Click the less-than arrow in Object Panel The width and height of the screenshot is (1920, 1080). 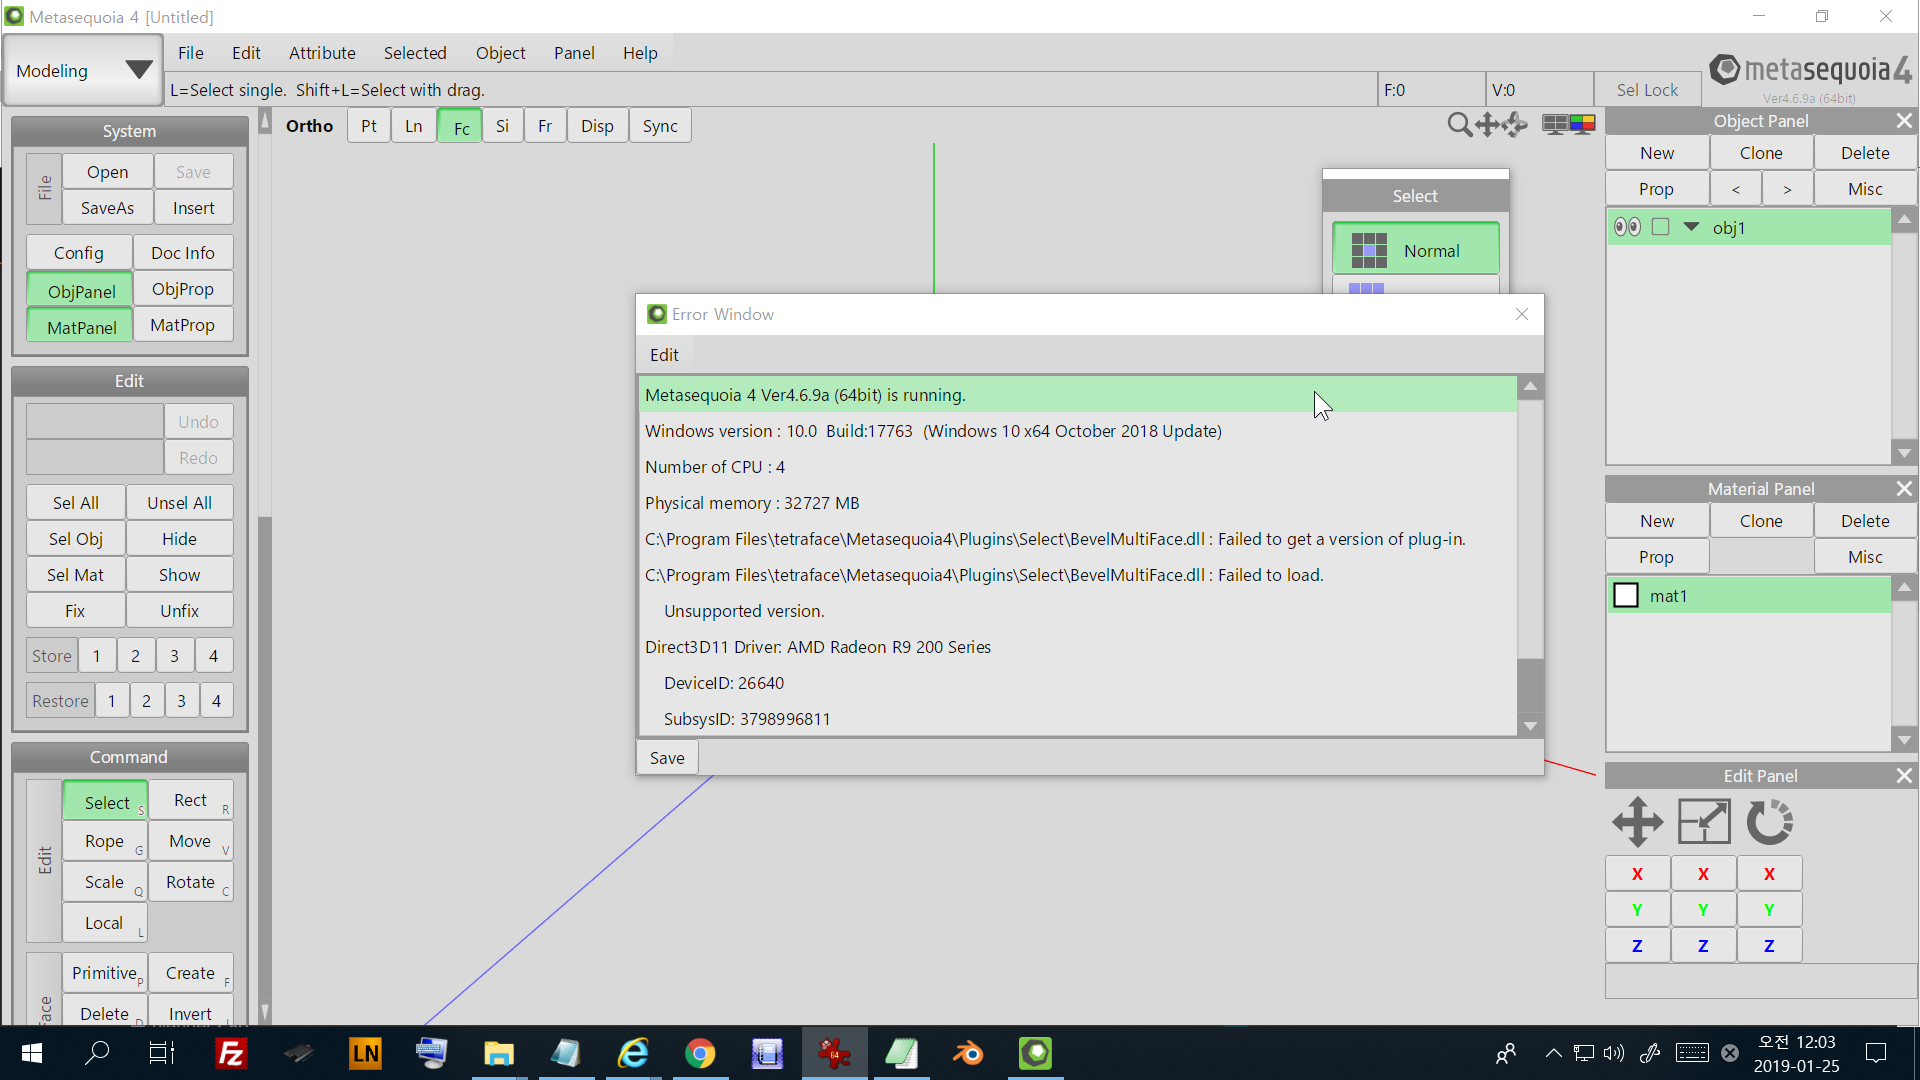(1735, 189)
